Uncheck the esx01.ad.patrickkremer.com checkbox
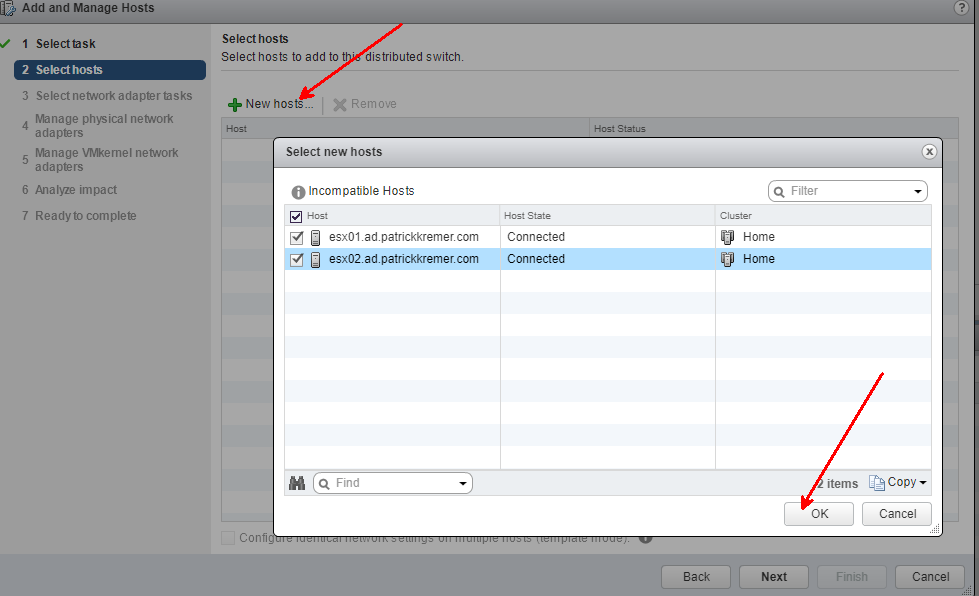 point(296,238)
